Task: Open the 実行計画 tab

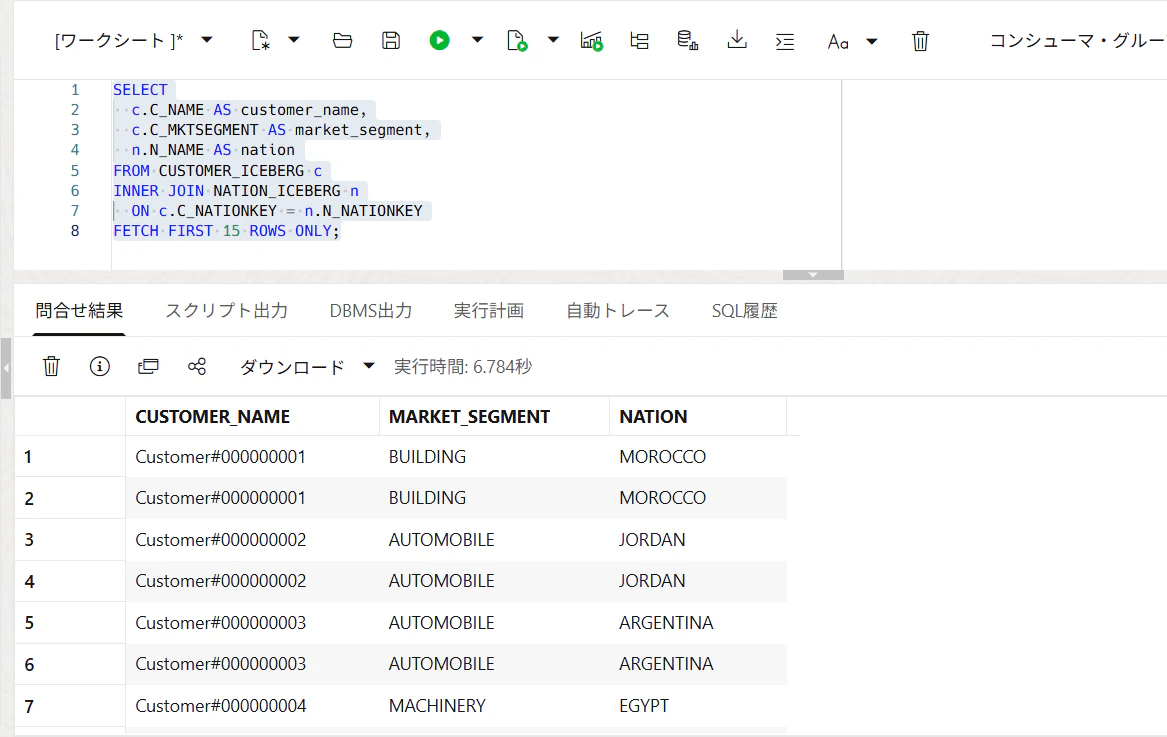Action: 489,310
